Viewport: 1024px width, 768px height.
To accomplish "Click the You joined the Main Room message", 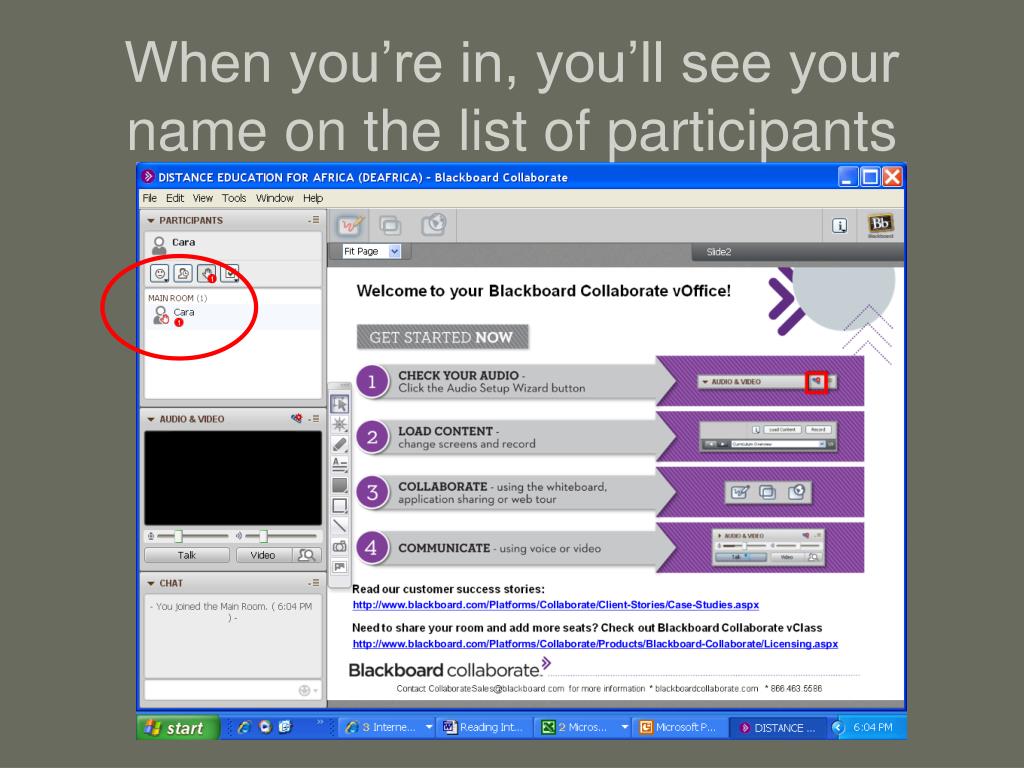I will coord(232,611).
